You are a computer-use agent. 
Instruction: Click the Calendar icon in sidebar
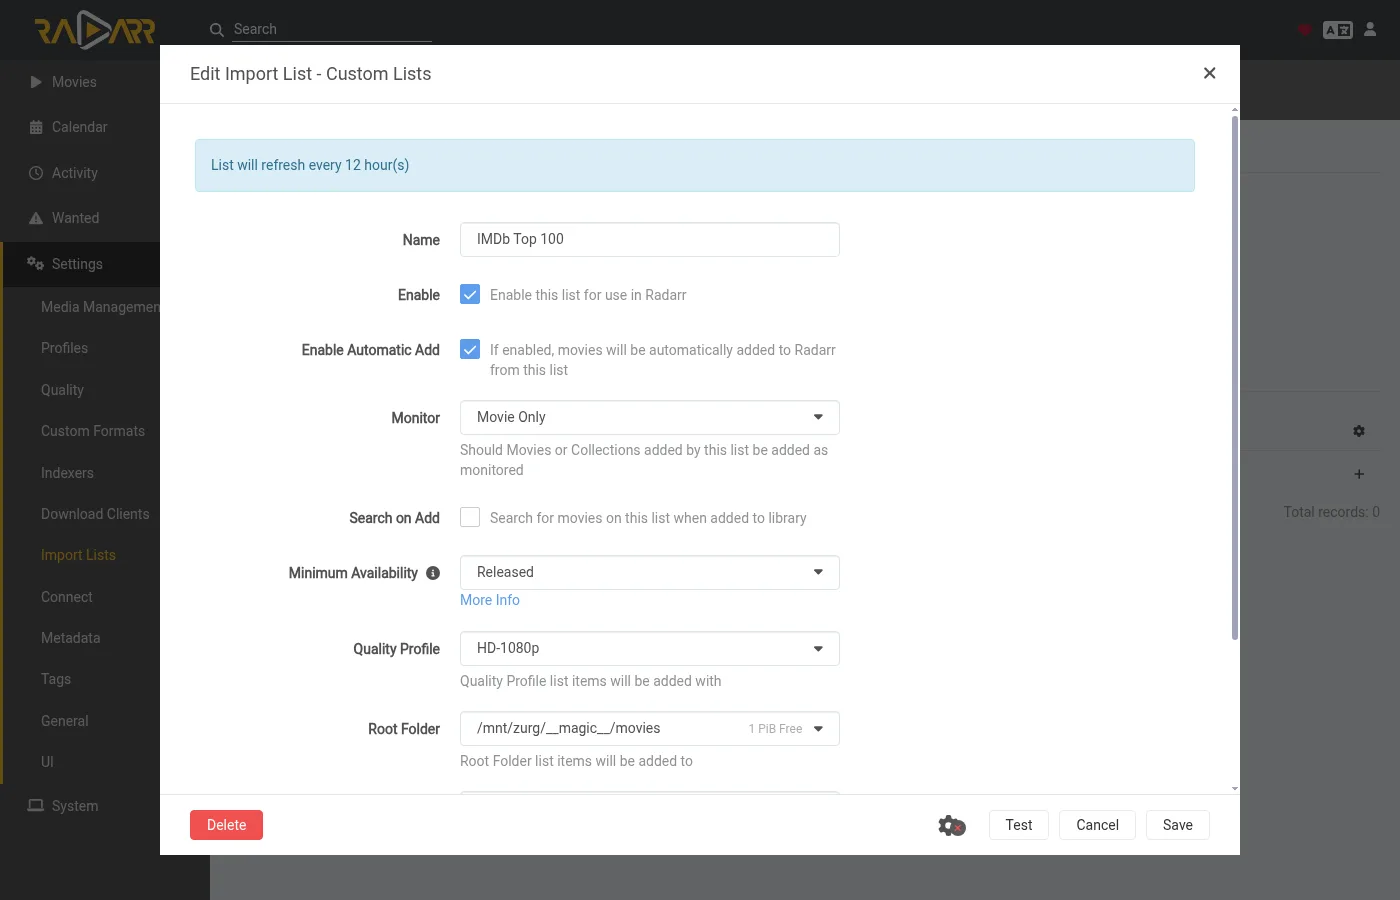coord(36,127)
